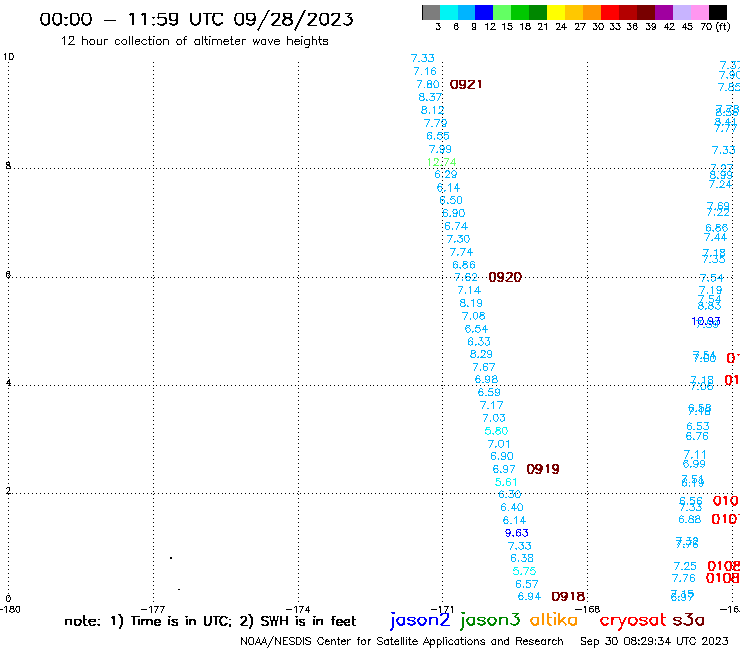Click the wave height value '6.33'
The height and width of the screenshot is (650, 740).
479,341
